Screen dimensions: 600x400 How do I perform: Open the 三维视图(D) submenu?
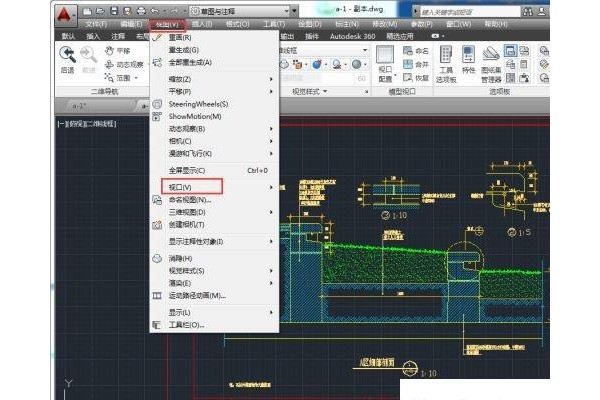pyautogui.click(x=214, y=212)
